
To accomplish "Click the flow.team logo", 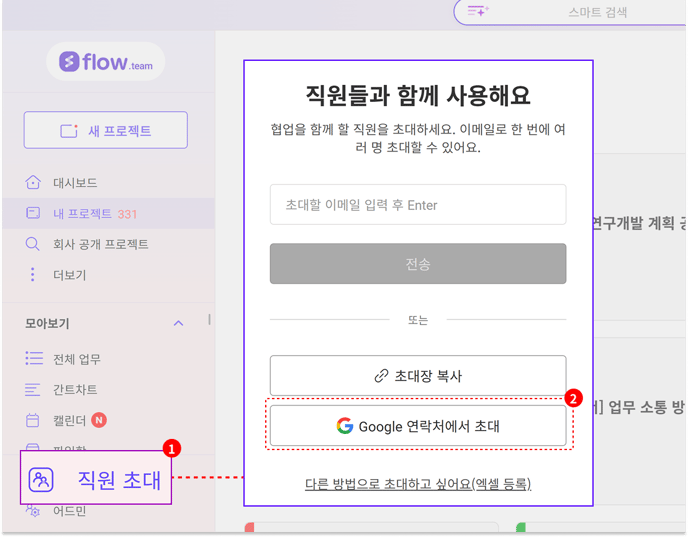I will (x=106, y=62).
